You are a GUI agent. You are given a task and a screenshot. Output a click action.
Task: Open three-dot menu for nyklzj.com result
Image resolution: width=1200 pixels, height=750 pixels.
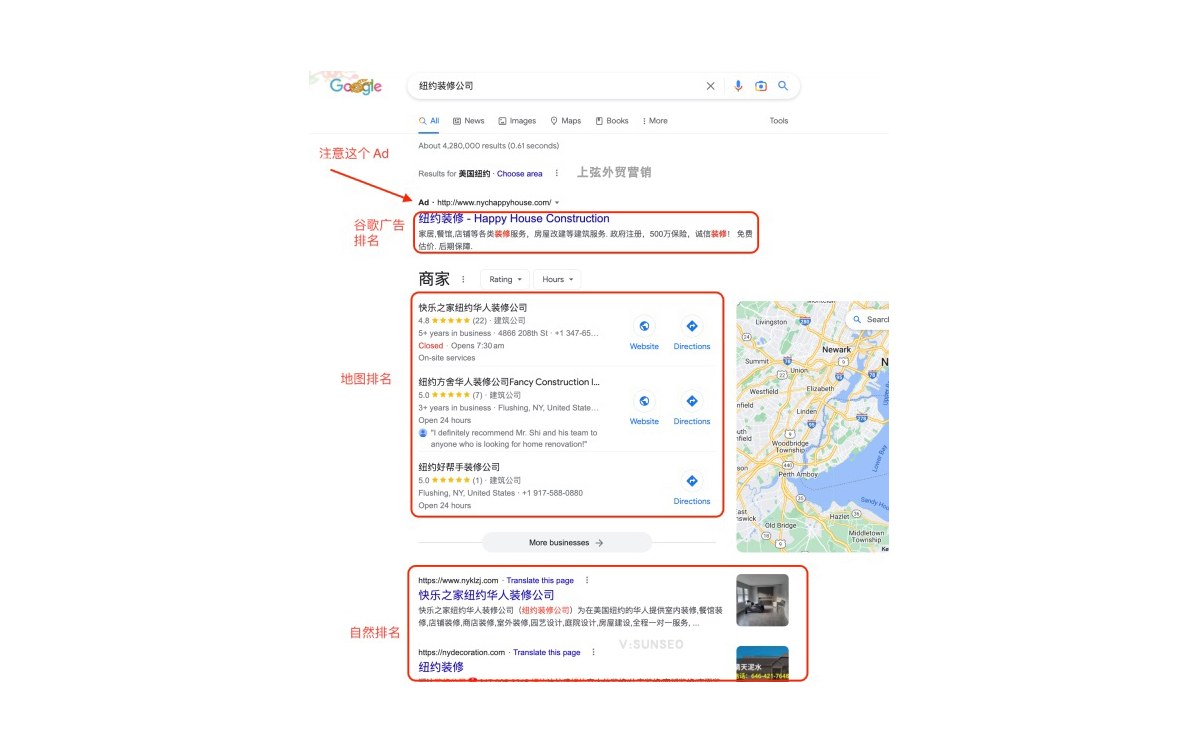click(x=587, y=580)
